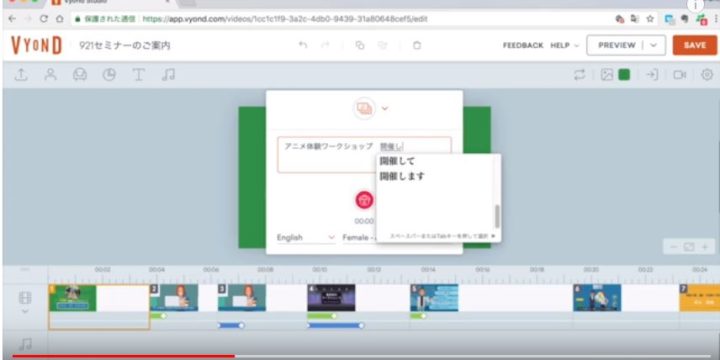Viewport: 720px width, 360px height.
Task: Select the IME suggestion 開催します
Action: pos(402,176)
